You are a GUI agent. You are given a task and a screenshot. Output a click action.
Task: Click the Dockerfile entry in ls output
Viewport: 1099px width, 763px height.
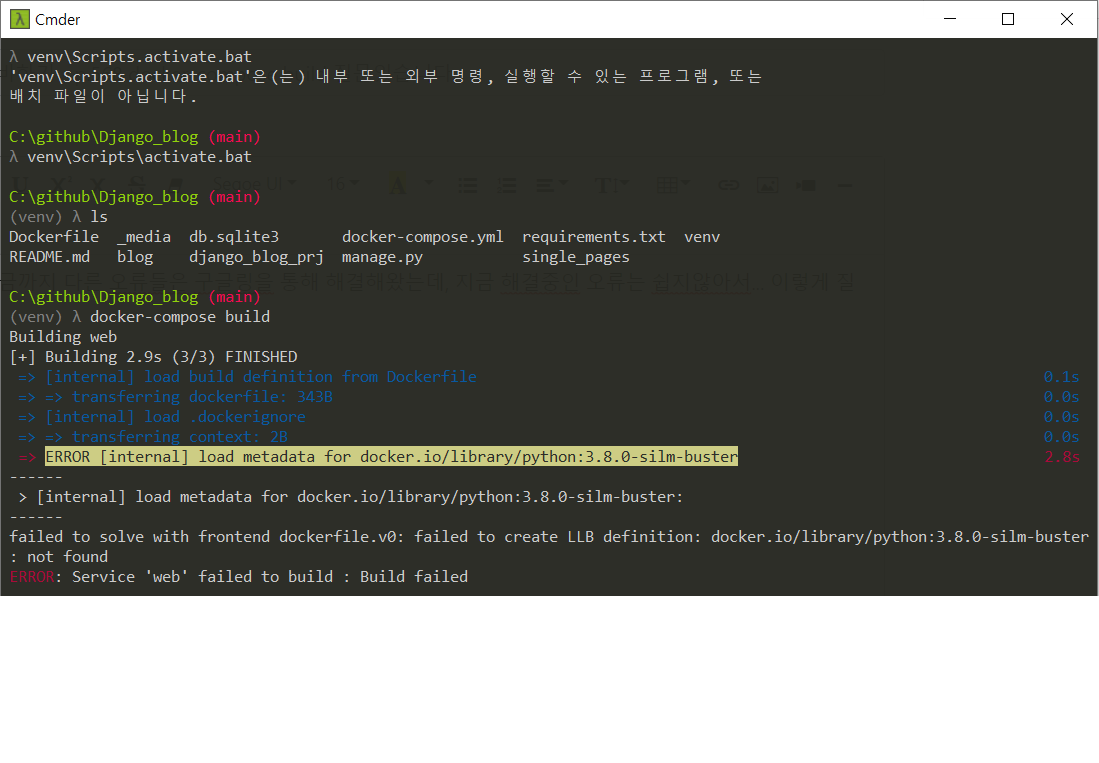[x=54, y=237]
